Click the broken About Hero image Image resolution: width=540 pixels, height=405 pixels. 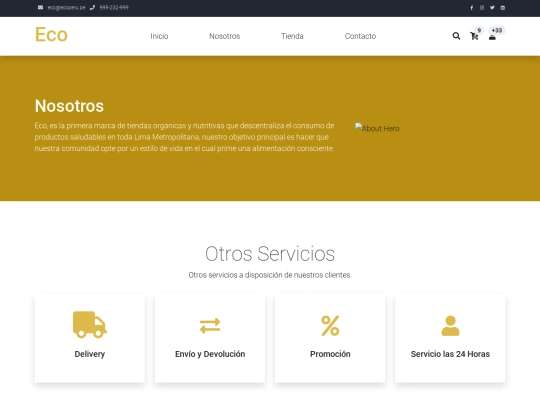[377, 128]
